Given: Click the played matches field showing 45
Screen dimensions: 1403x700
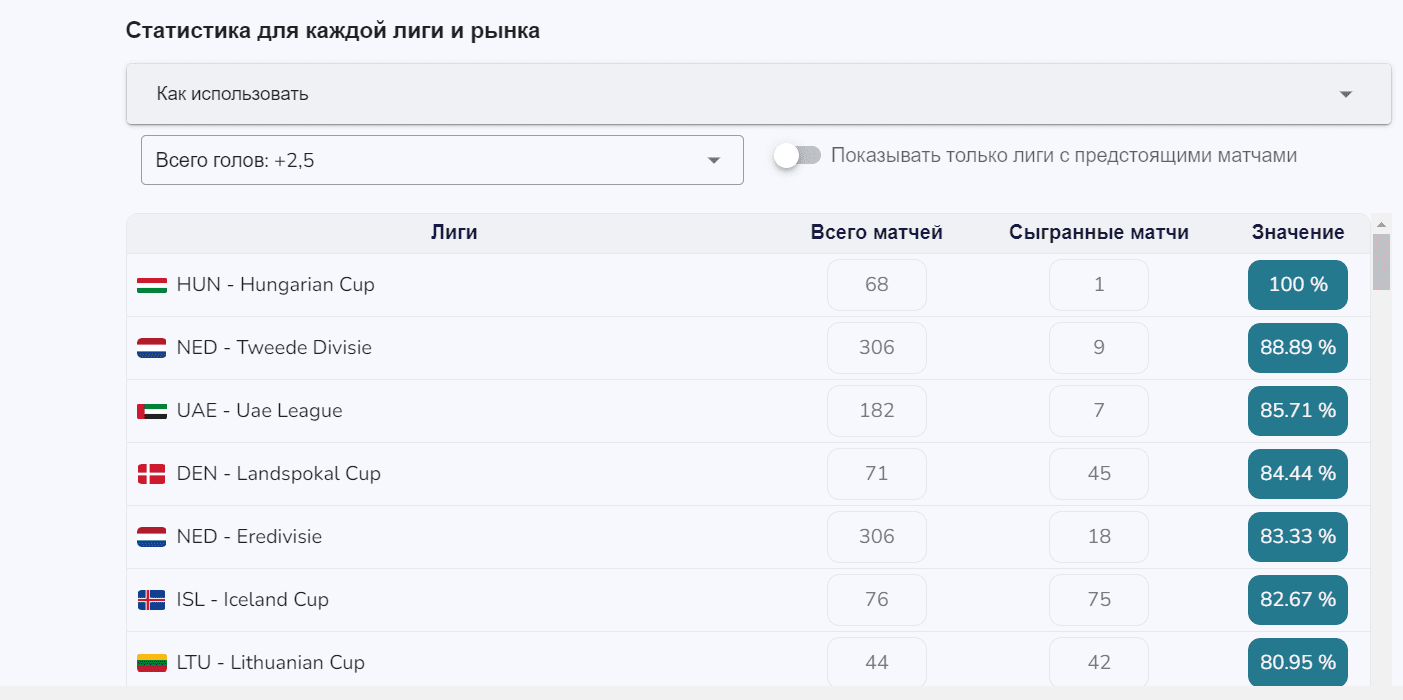Looking at the screenshot, I should click(x=1098, y=473).
